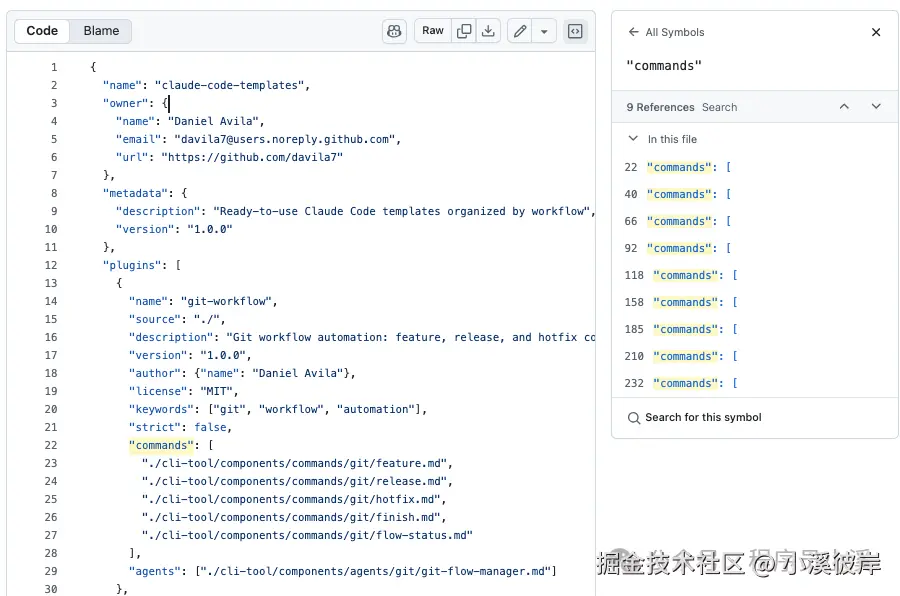The image size is (900, 596).
Task: Open more edit options dropdown caret
Action: point(544,31)
